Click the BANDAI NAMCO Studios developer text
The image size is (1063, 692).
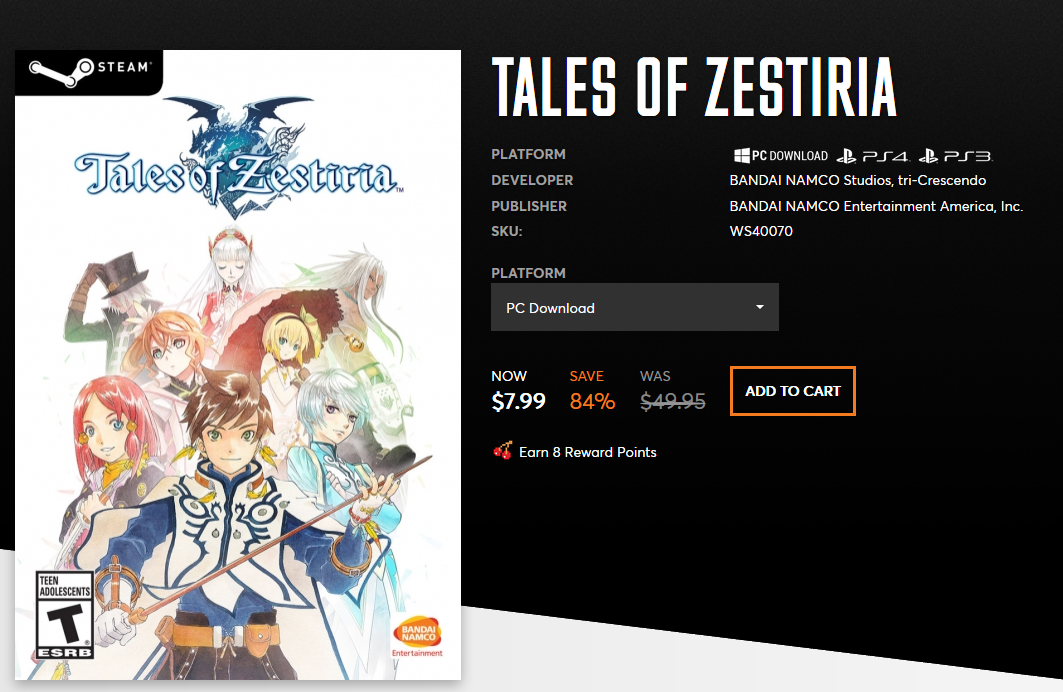pyautogui.click(x=858, y=180)
